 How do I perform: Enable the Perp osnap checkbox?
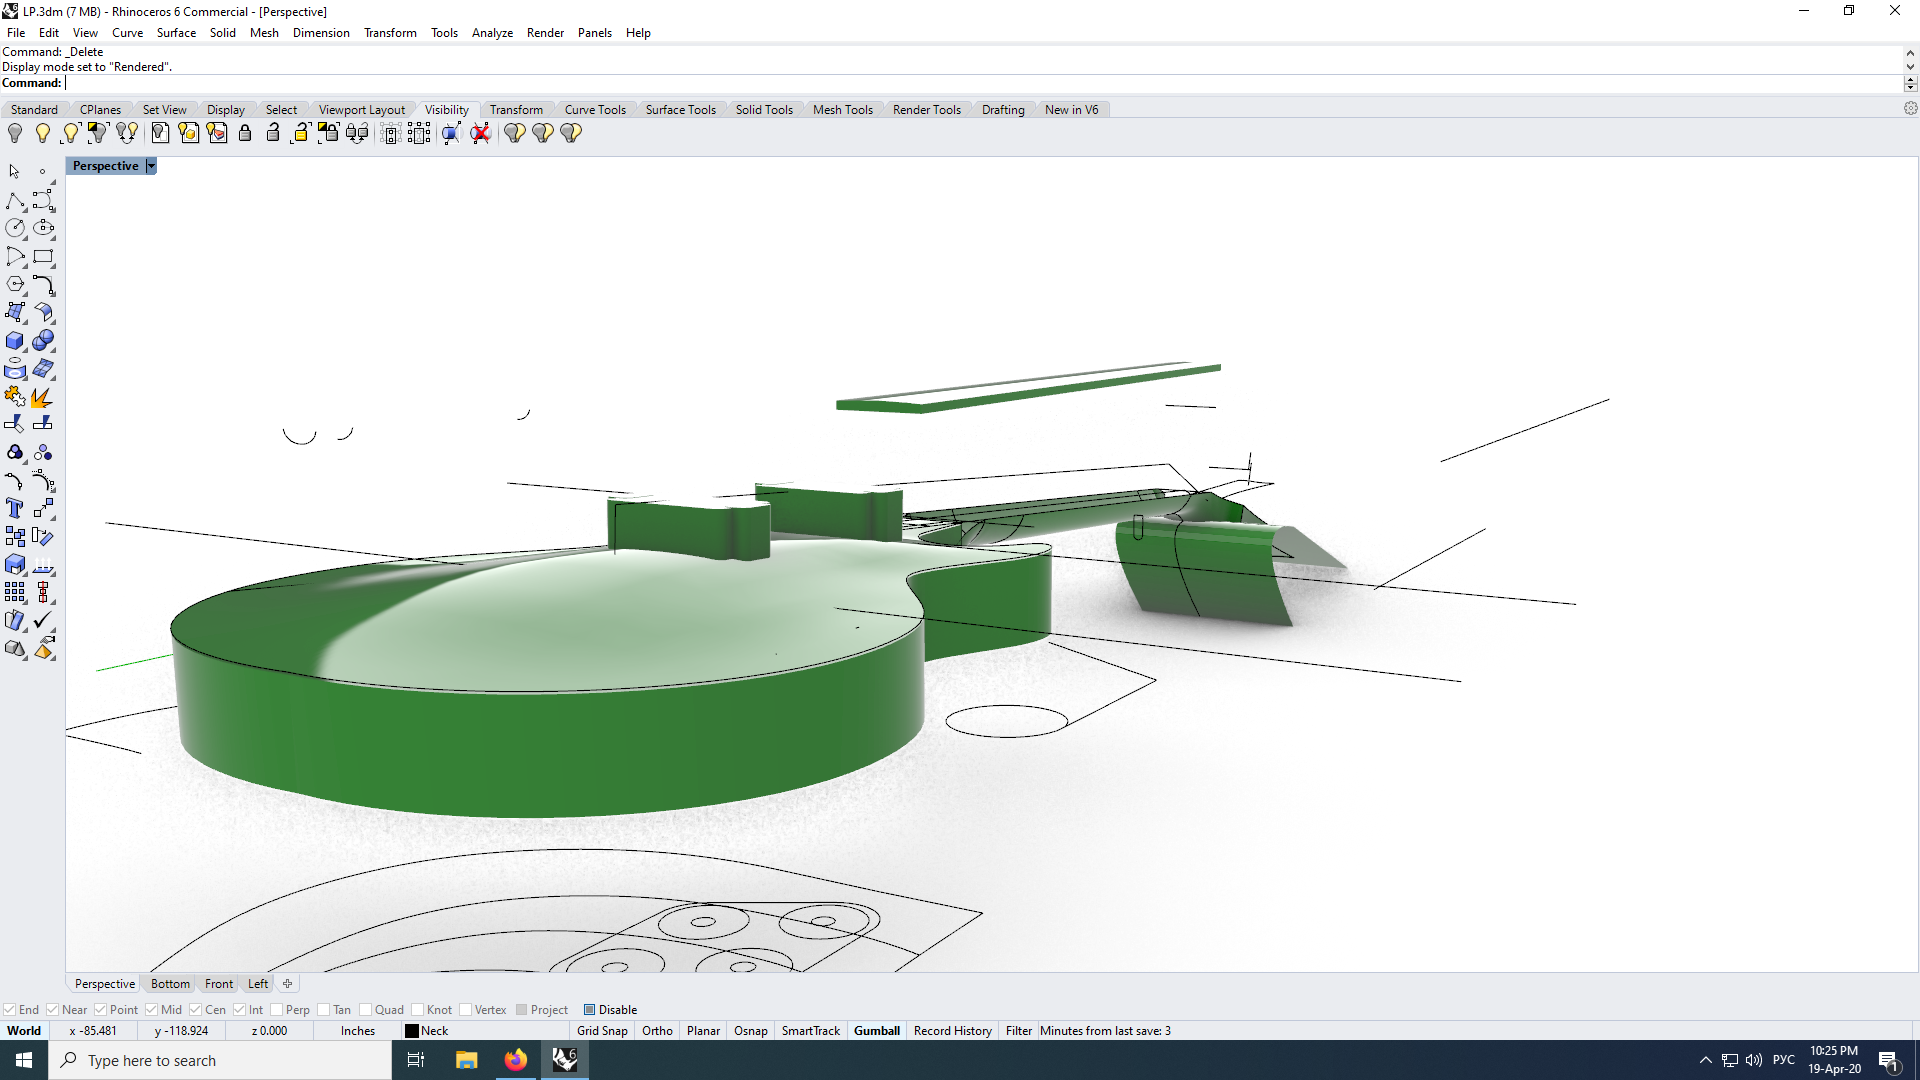click(277, 1010)
